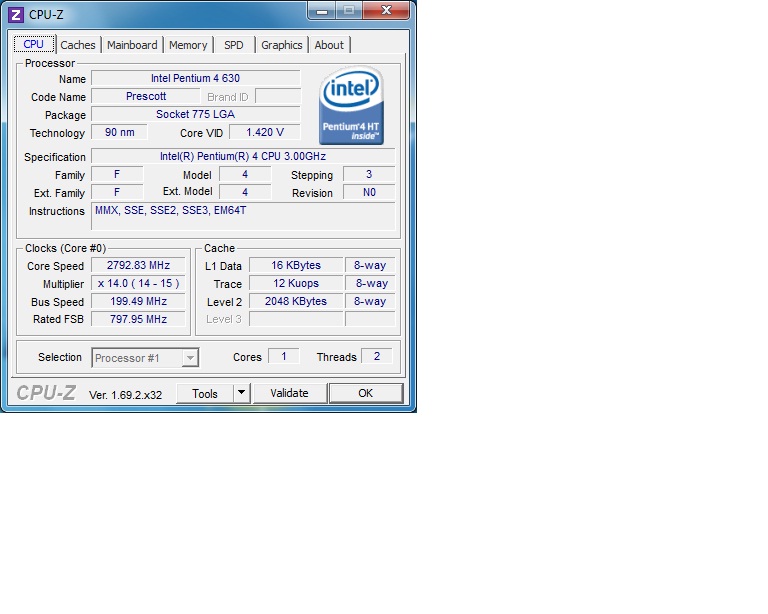768x614 pixels.
Task: Click the Ext. Model value 4
Action: tap(245, 192)
